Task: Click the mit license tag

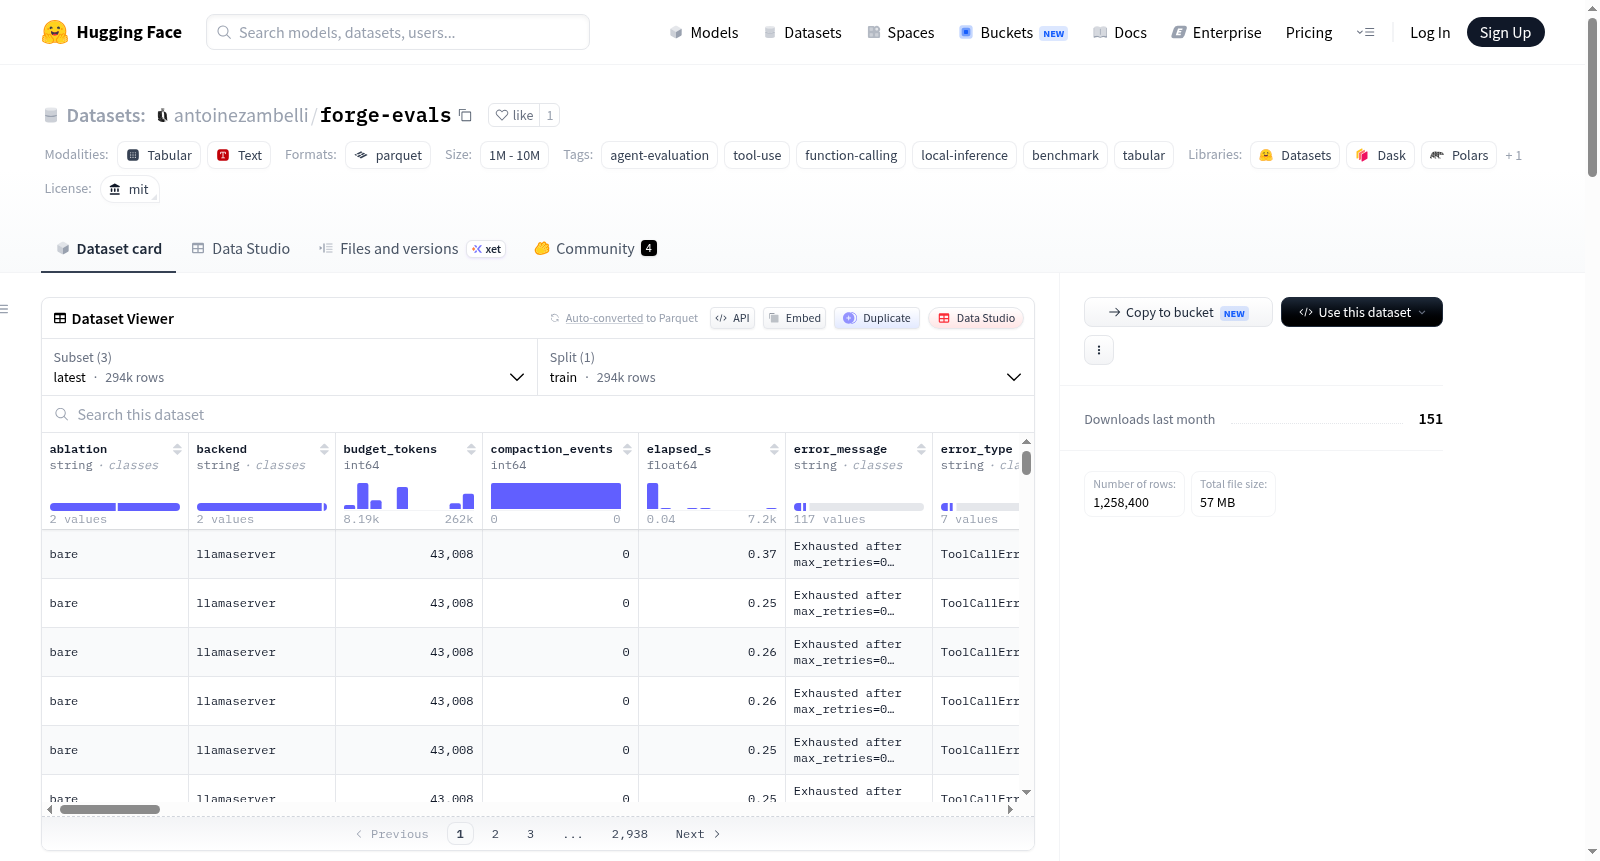Action: (x=130, y=189)
